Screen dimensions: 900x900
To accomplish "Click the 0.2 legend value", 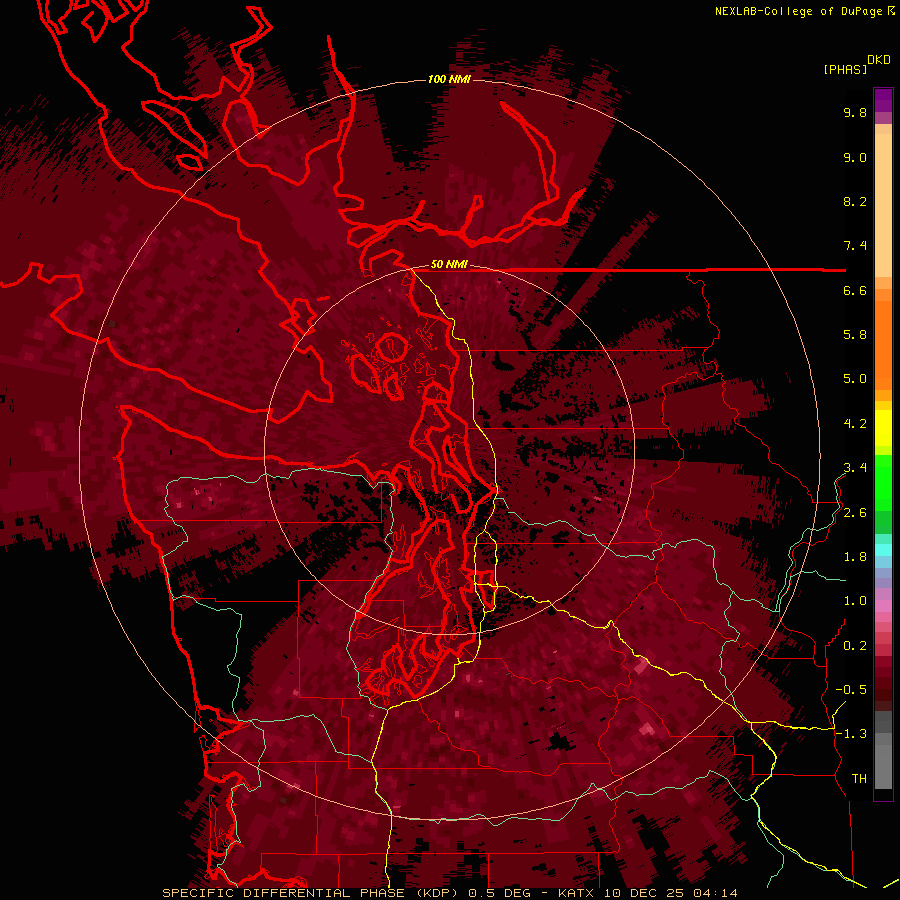I will pyautogui.click(x=855, y=646).
